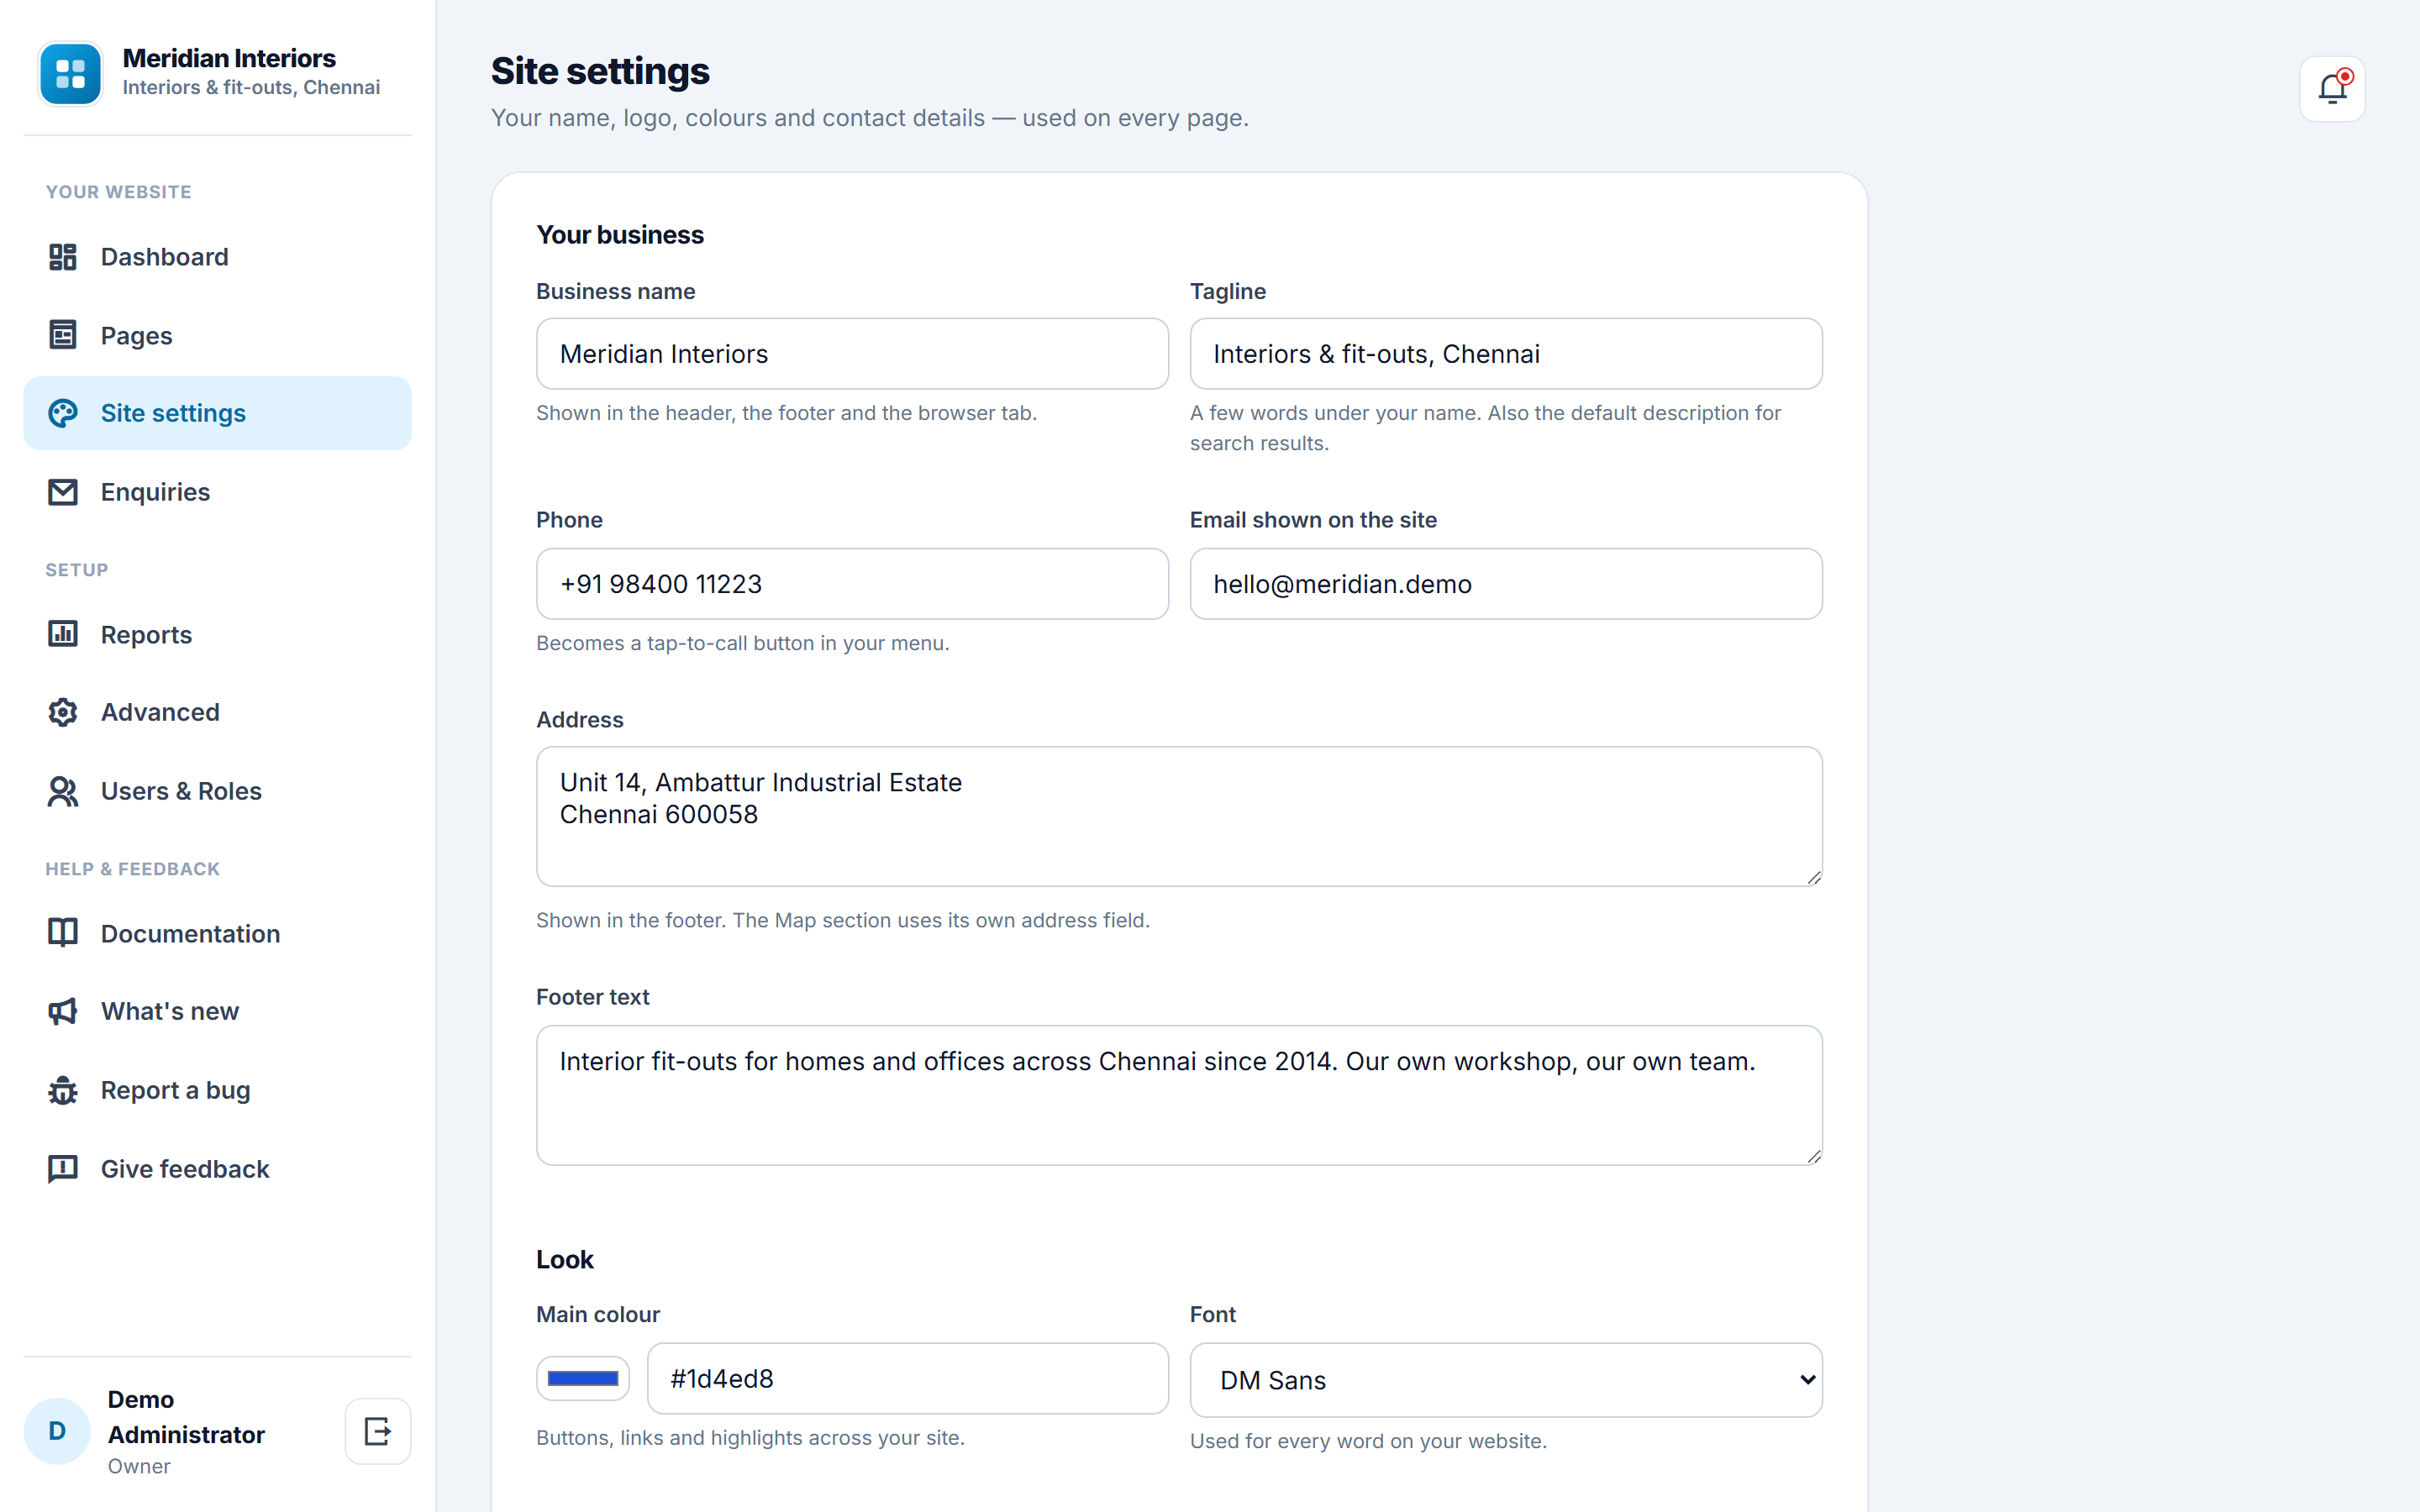Expand the Font dropdown showing DM Sans

click(1505, 1380)
